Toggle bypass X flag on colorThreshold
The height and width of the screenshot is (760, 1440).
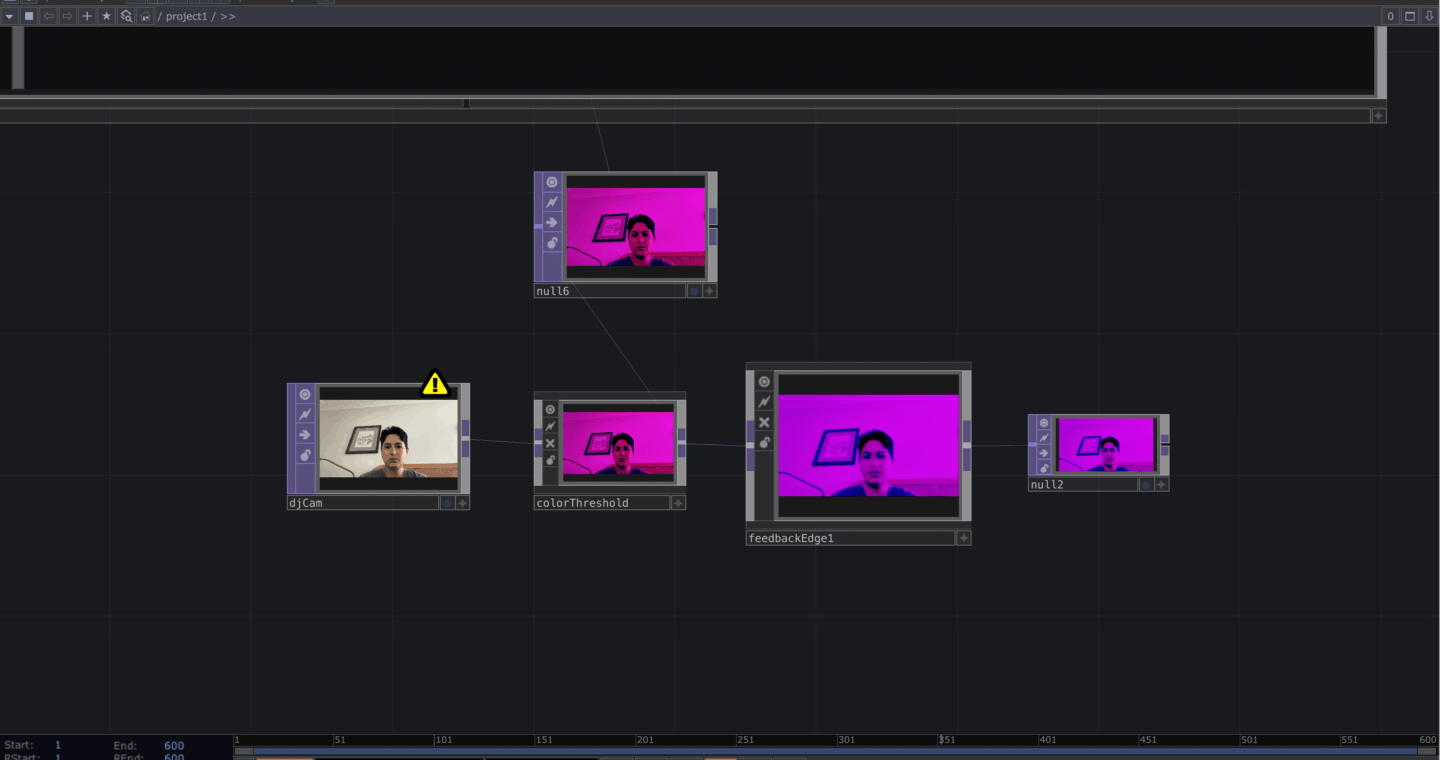click(550, 443)
